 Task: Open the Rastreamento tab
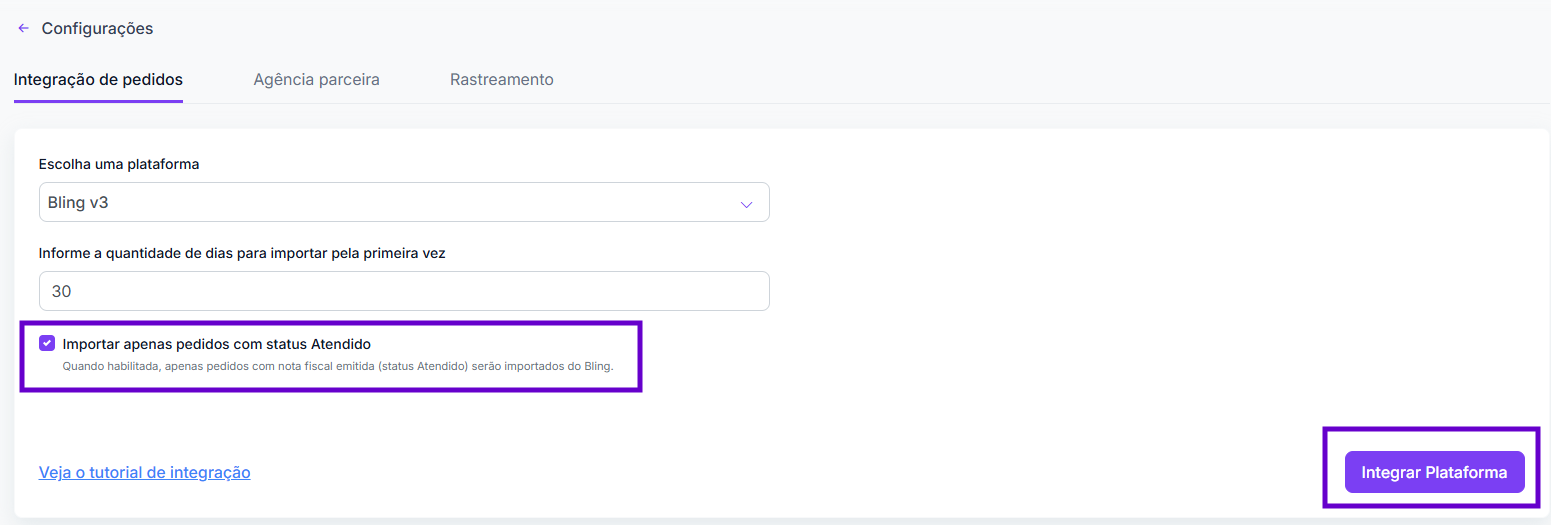[502, 79]
